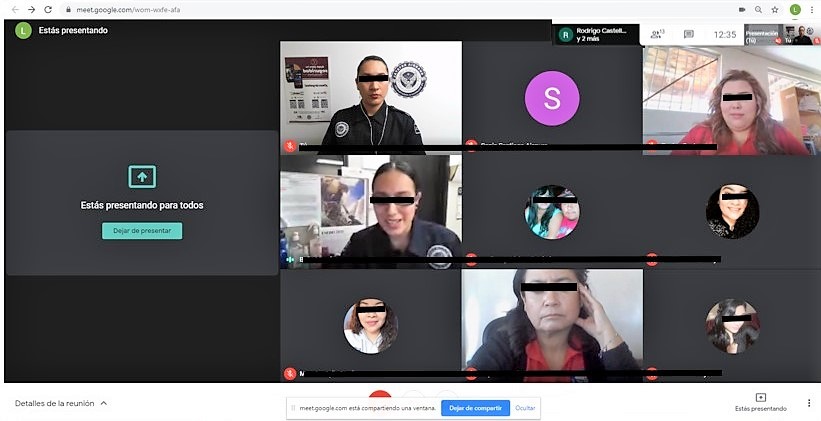
Task: Click the red hang-up button
Action: click(x=379, y=396)
